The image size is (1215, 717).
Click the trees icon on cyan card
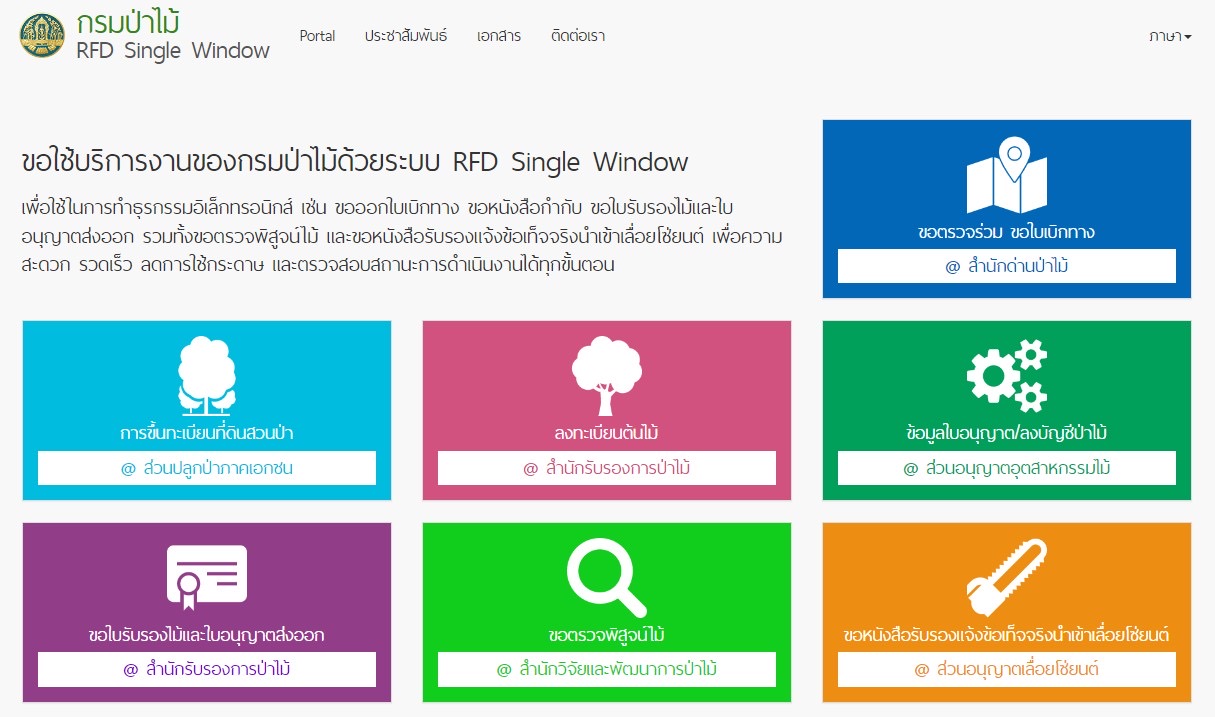207,377
